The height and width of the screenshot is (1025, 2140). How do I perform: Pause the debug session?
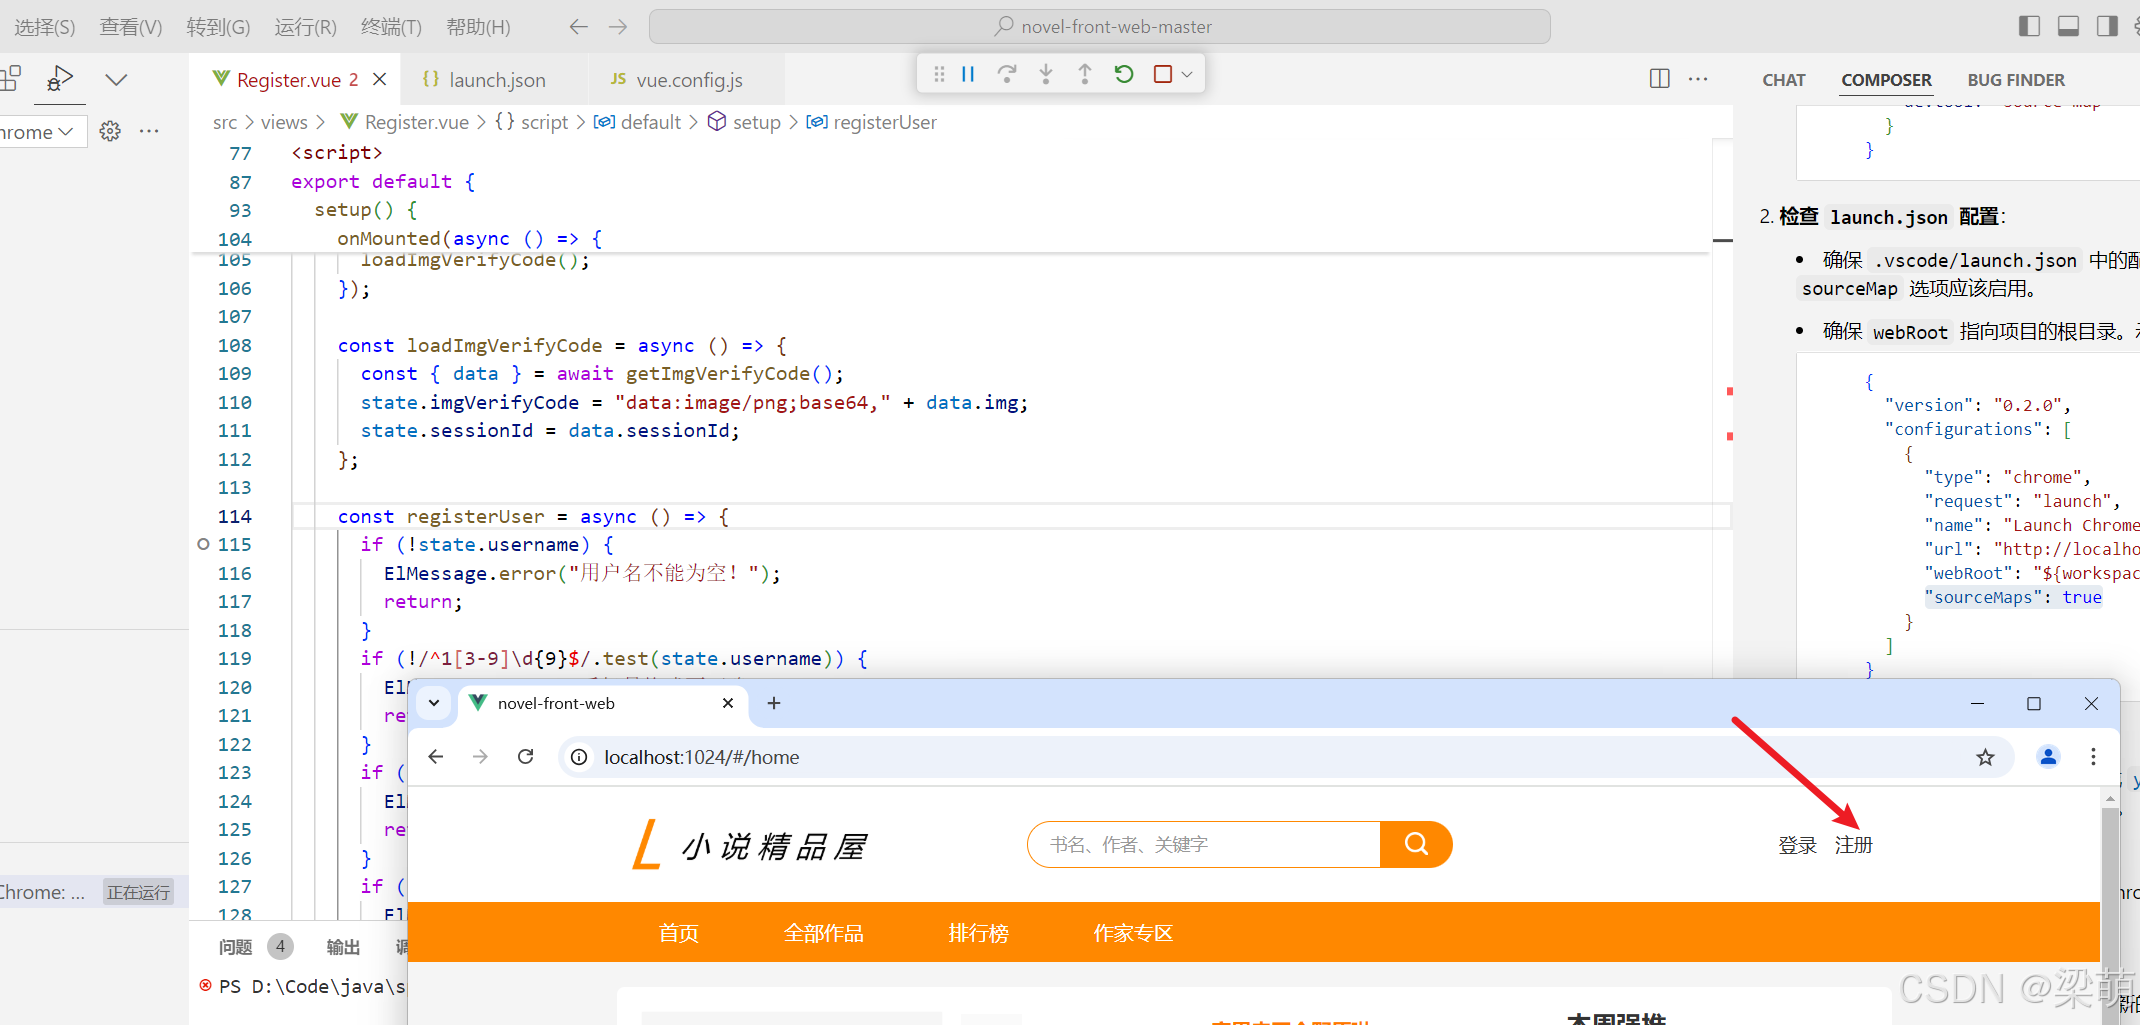tap(968, 74)
